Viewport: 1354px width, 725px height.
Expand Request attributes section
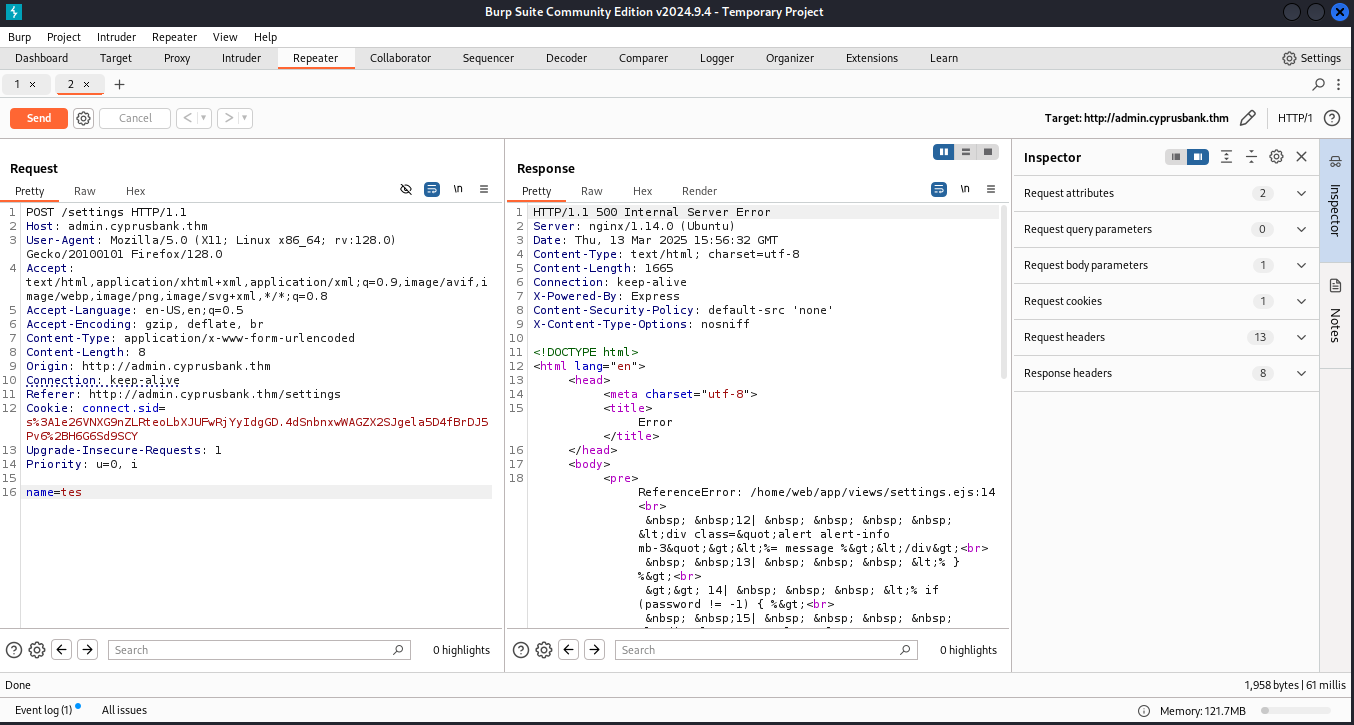click(1166, 193)
